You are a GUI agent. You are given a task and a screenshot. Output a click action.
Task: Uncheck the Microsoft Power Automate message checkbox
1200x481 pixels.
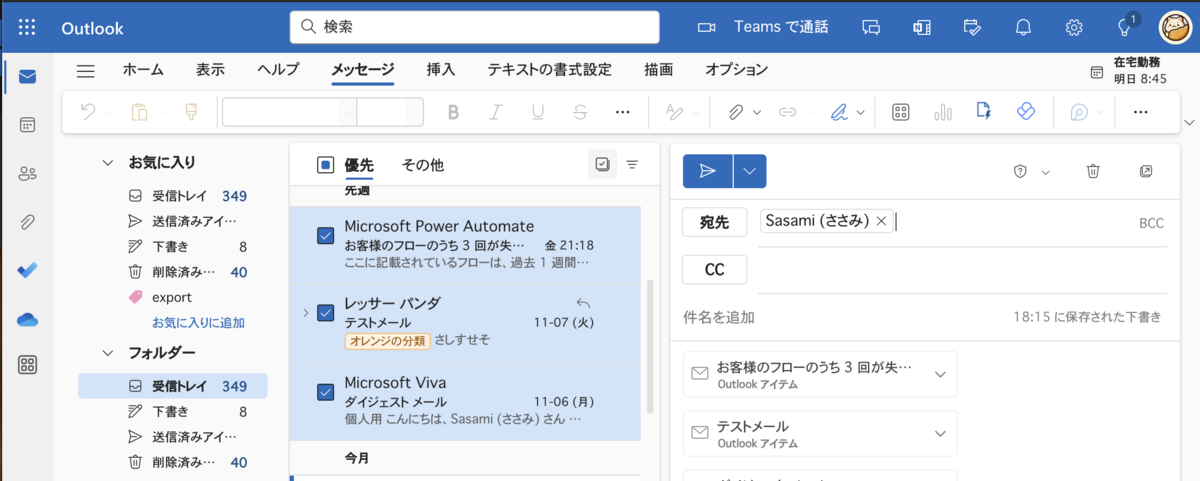(x=325, y=236)
